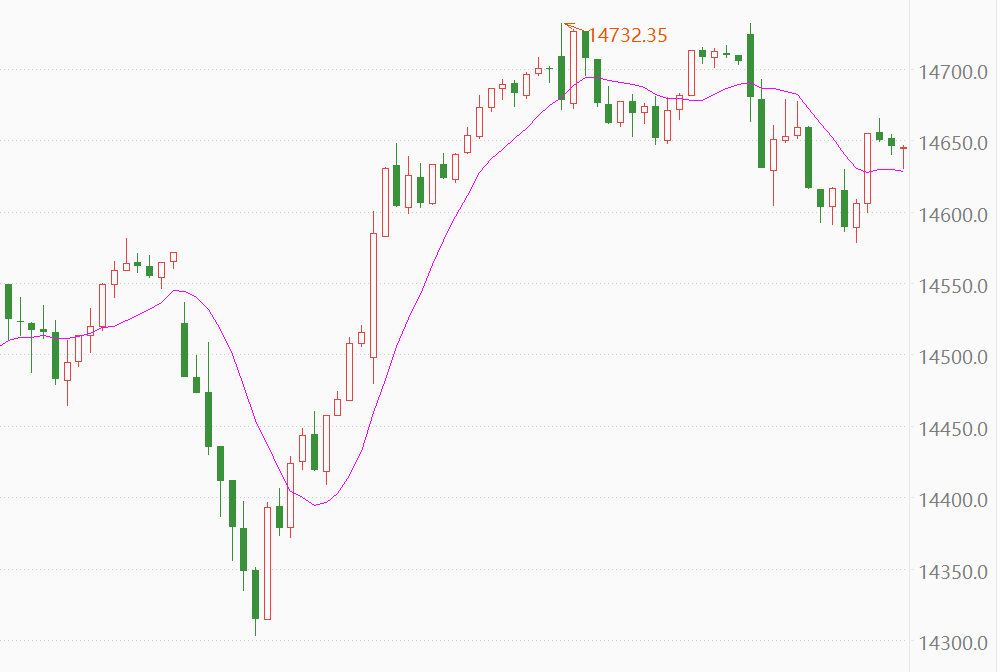Click the 14300.0 price axis label
Viewport: 997px width, 672px height.
click(952, 643)
